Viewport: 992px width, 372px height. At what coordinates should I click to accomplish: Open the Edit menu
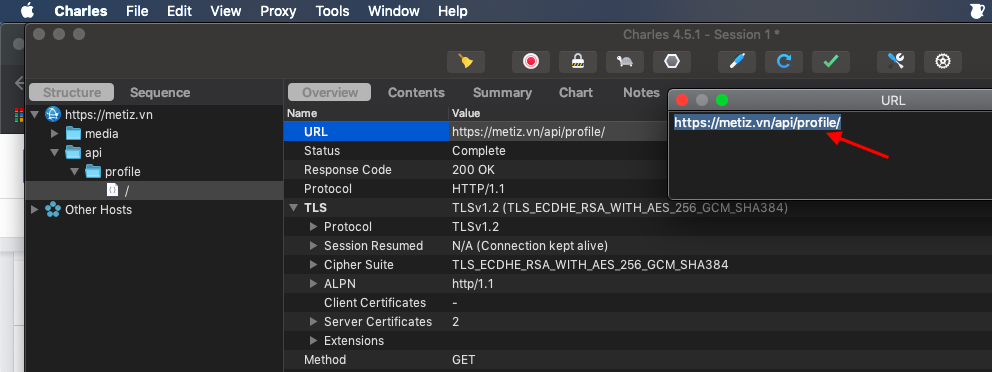coord(180,11)
